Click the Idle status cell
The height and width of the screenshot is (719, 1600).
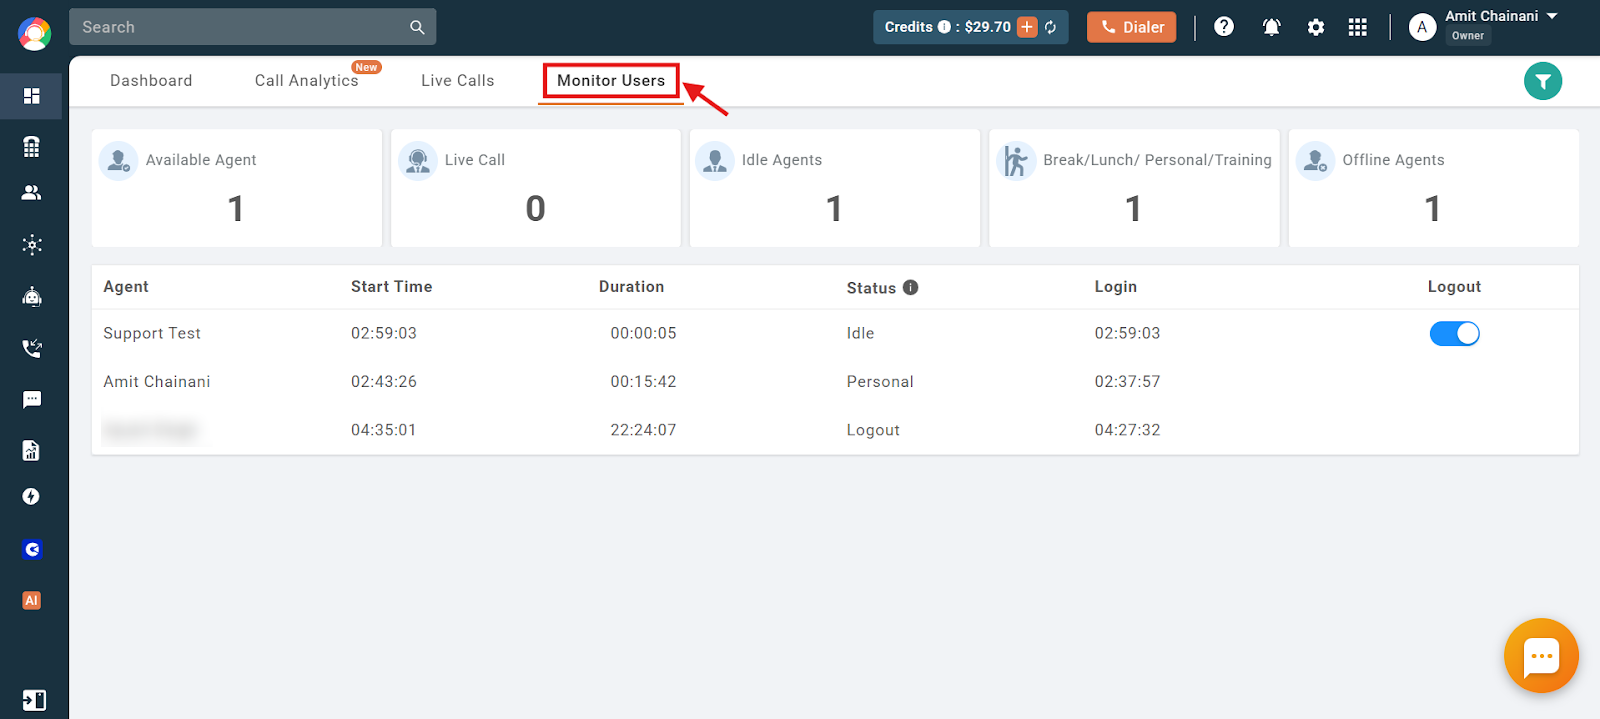pos(860,334)
